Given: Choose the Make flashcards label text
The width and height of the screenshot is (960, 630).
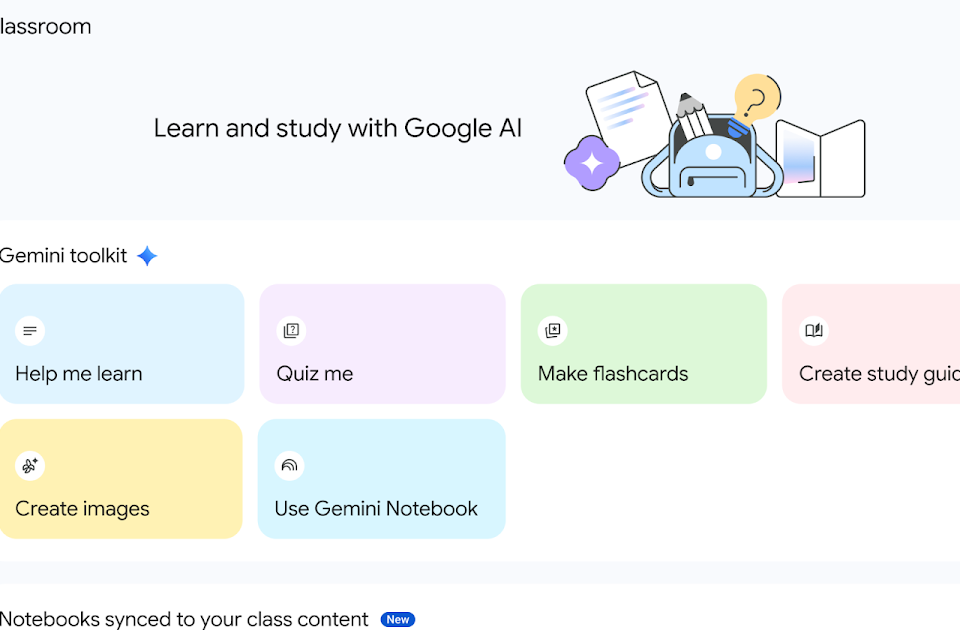Looking at the screenshot, I should click(613, 373).
